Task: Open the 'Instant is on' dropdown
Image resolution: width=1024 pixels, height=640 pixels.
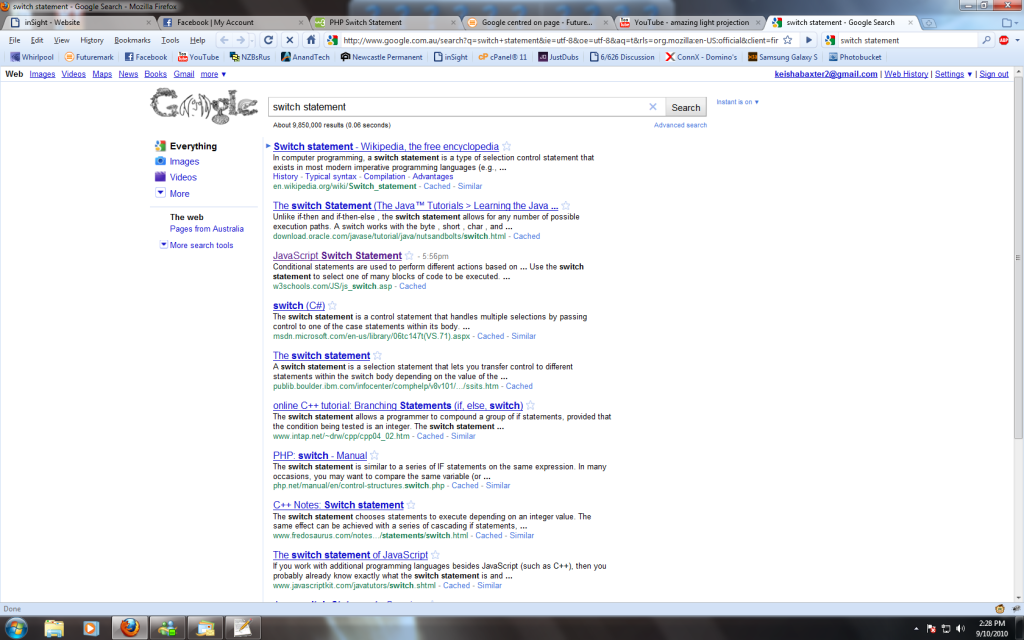Action: point(737,102)
